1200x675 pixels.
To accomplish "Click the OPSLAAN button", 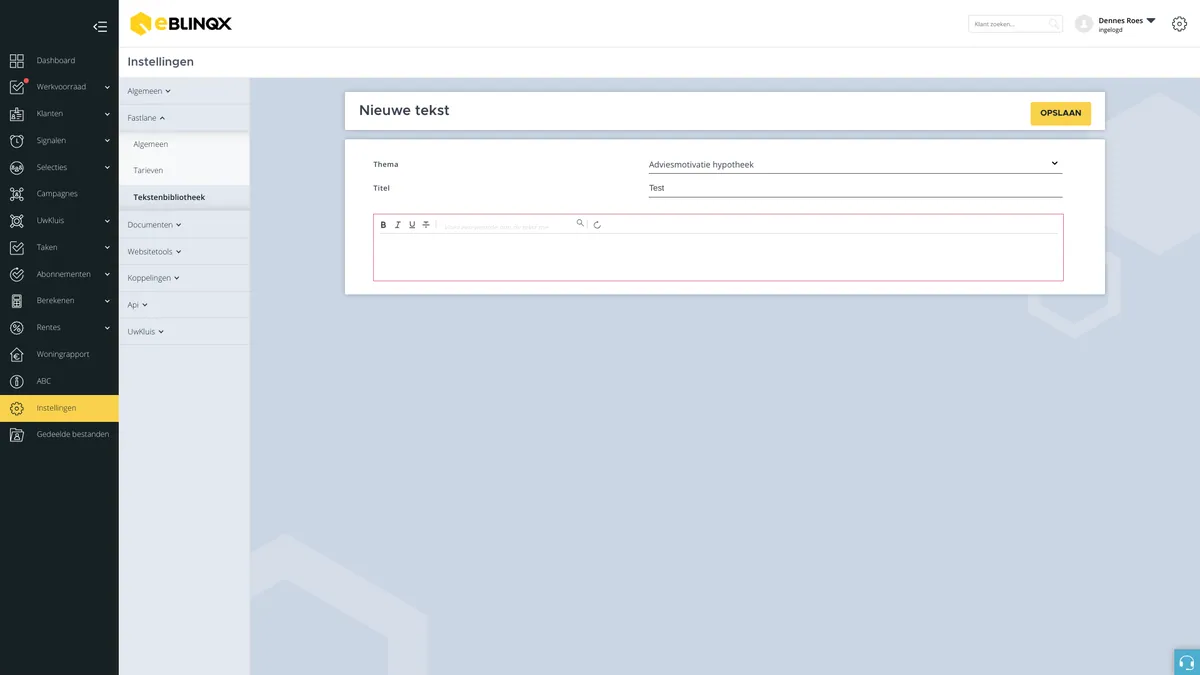I will coord(1060,113).
